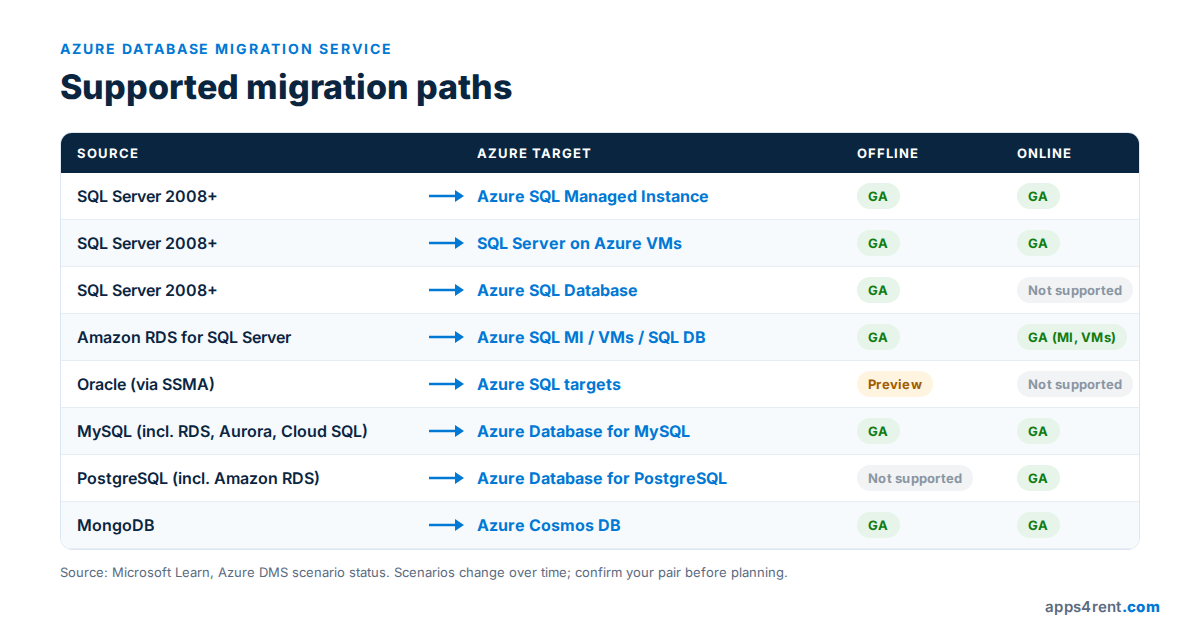Click SQL Server 2008+ in Managed Instance row
This screenshot has height=640, width=1200.
pyautogui.click(x=147, y=196)
